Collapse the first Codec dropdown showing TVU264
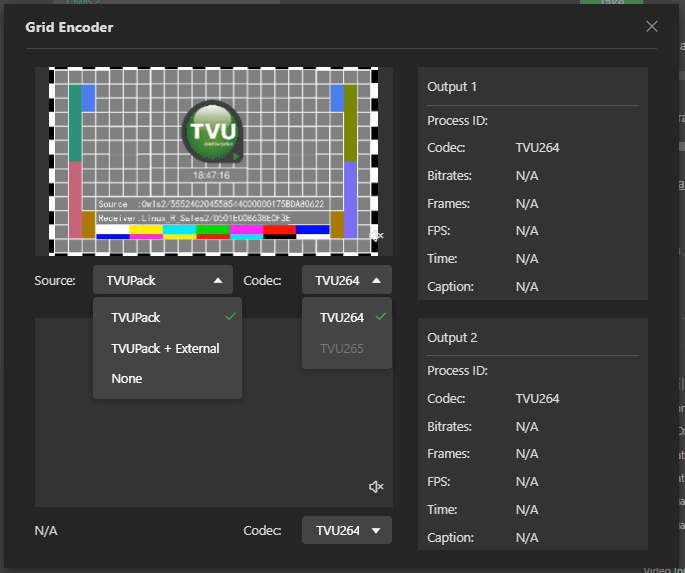 click(346, 280)
